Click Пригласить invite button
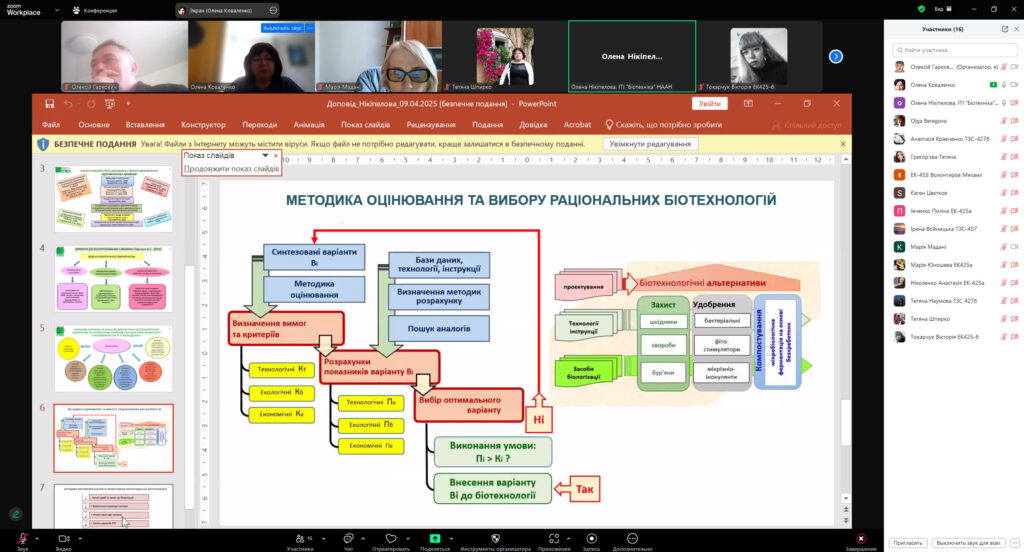This screenshot has height=552, width=1024. click(x=908, y=543)
